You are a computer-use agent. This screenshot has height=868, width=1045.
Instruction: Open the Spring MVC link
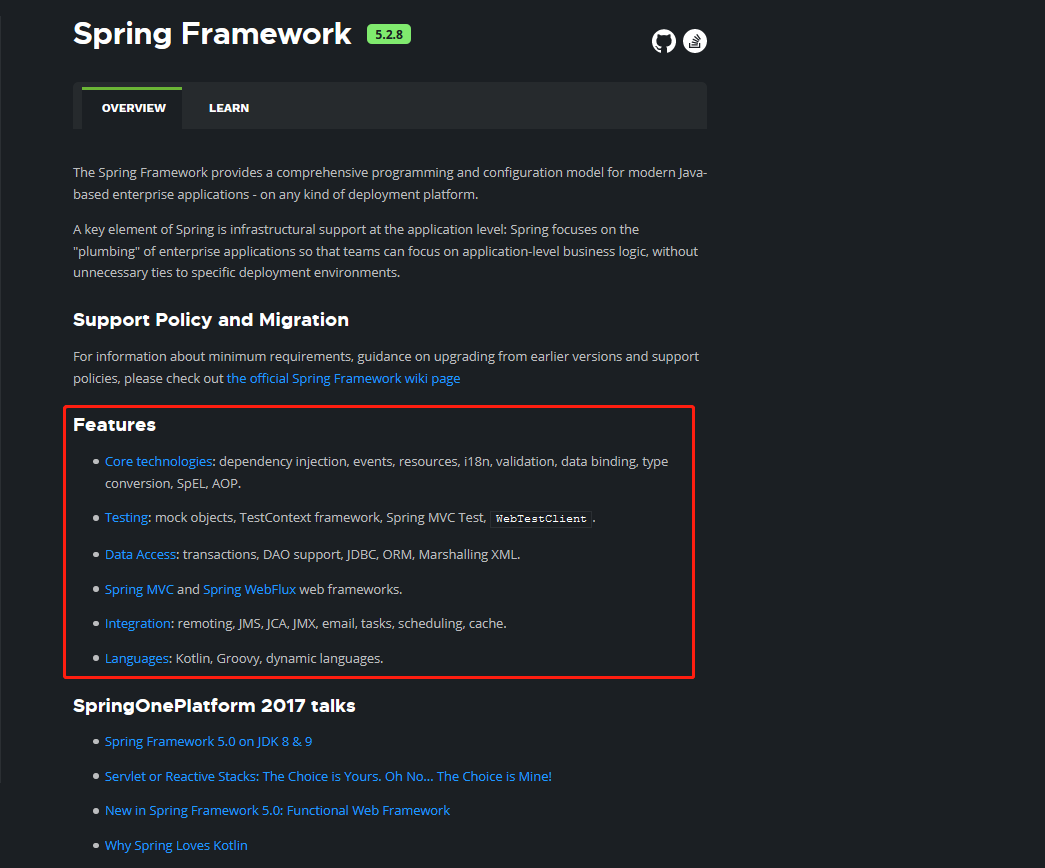139,589
